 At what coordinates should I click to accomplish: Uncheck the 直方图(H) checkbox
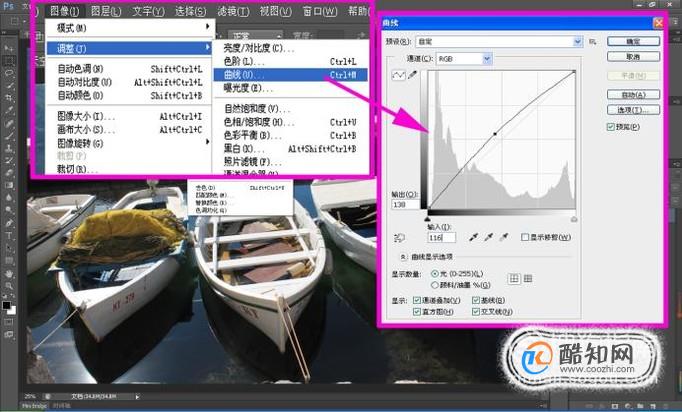click(x=417, y=312)
